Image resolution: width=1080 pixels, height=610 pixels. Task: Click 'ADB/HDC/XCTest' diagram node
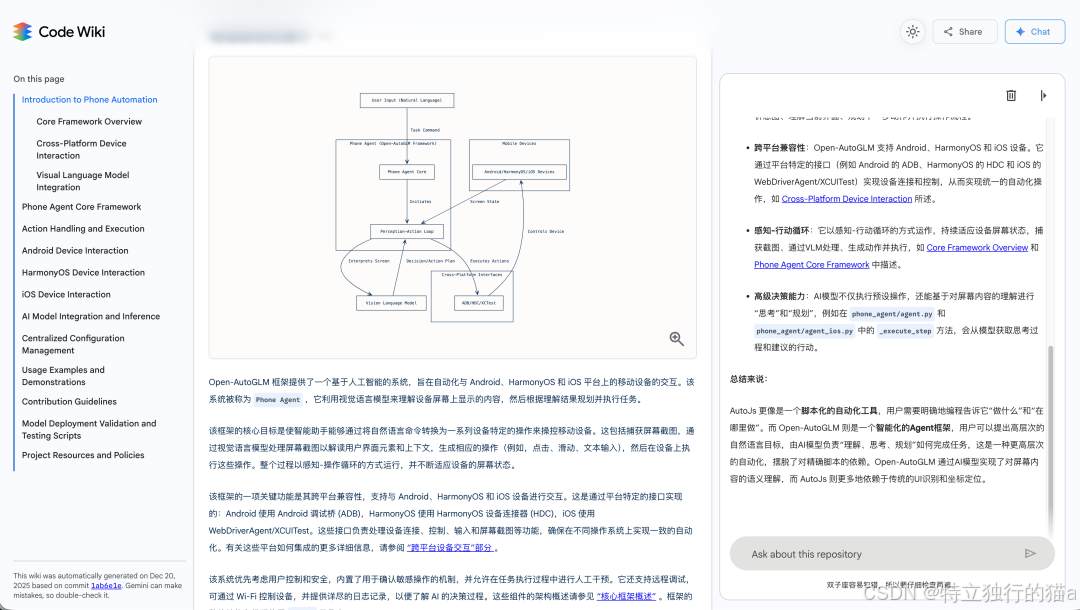(479, 303)
